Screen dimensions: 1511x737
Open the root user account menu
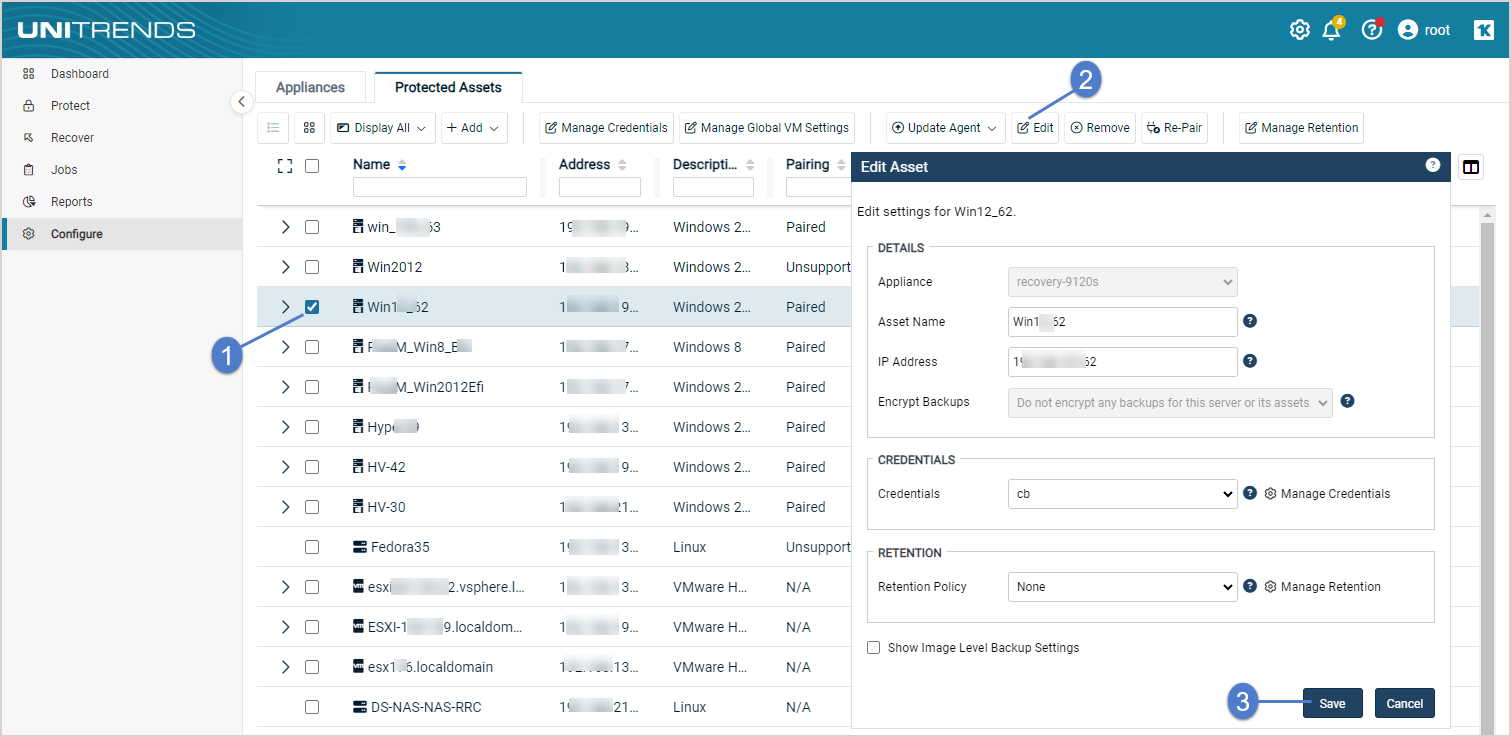coord(1424,30)
